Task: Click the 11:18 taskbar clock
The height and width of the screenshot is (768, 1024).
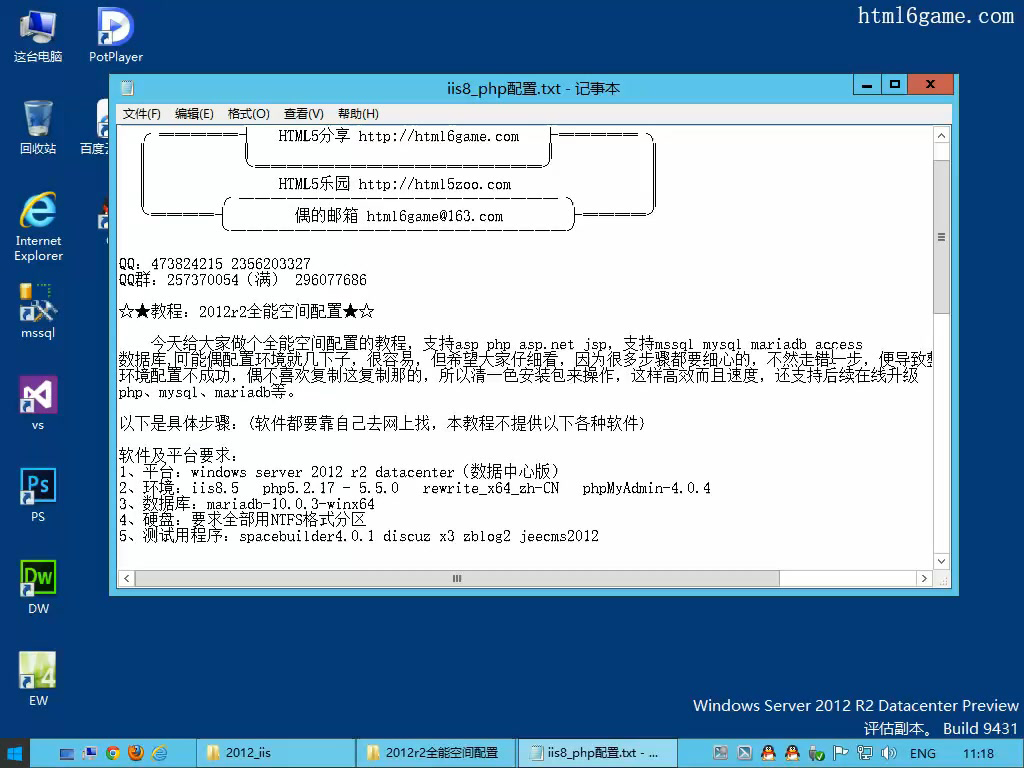Action: point(978,754)
